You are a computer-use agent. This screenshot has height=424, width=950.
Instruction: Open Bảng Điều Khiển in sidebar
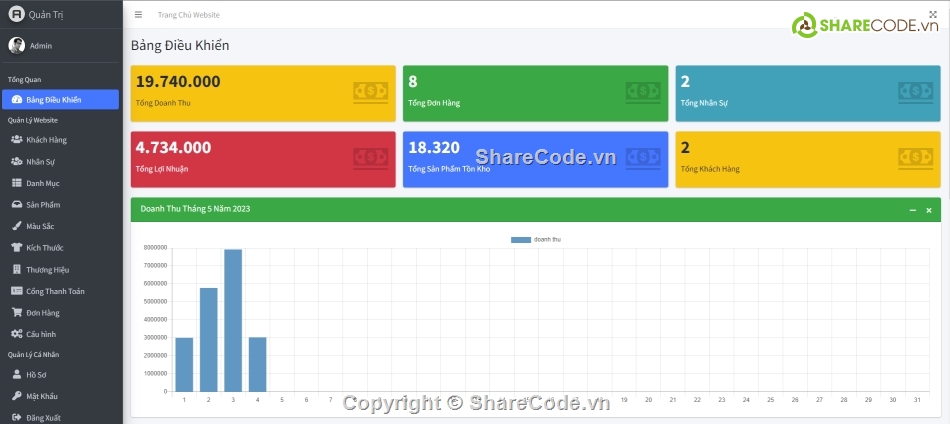click(x=60, y=100)
